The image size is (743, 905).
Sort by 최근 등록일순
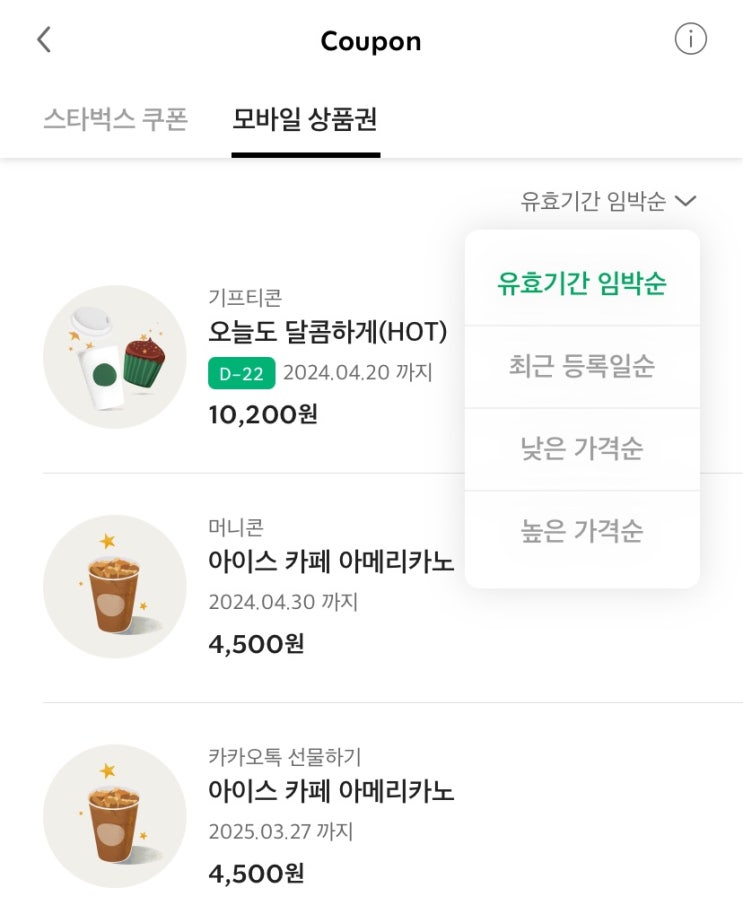tap(582, 366)
